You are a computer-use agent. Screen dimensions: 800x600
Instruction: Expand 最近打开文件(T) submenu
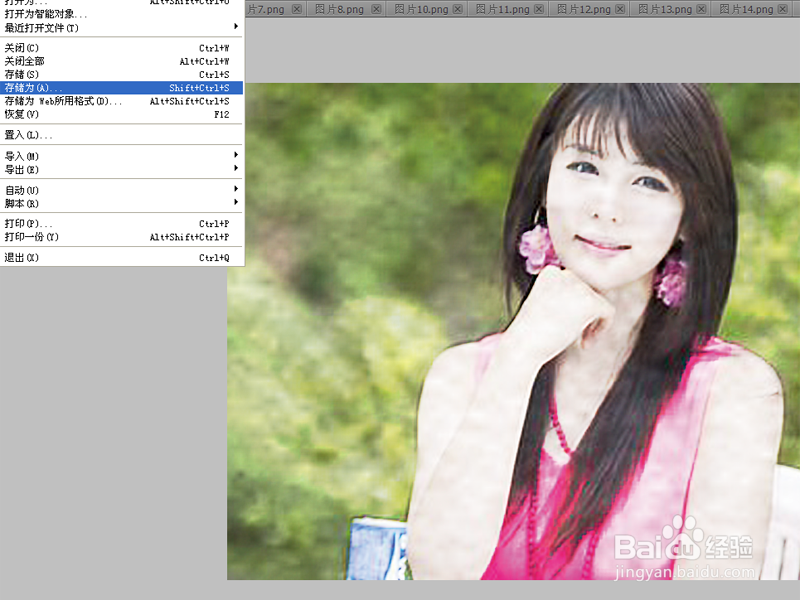coord(121,28)
